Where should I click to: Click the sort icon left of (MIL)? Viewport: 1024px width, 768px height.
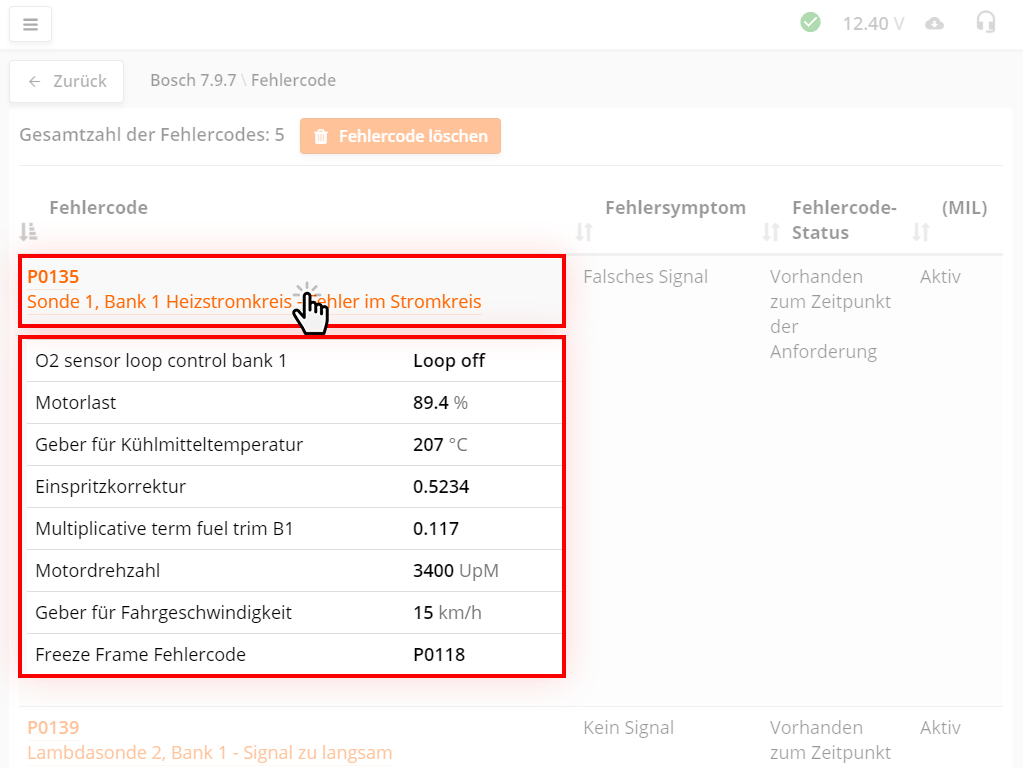(921, 232)
